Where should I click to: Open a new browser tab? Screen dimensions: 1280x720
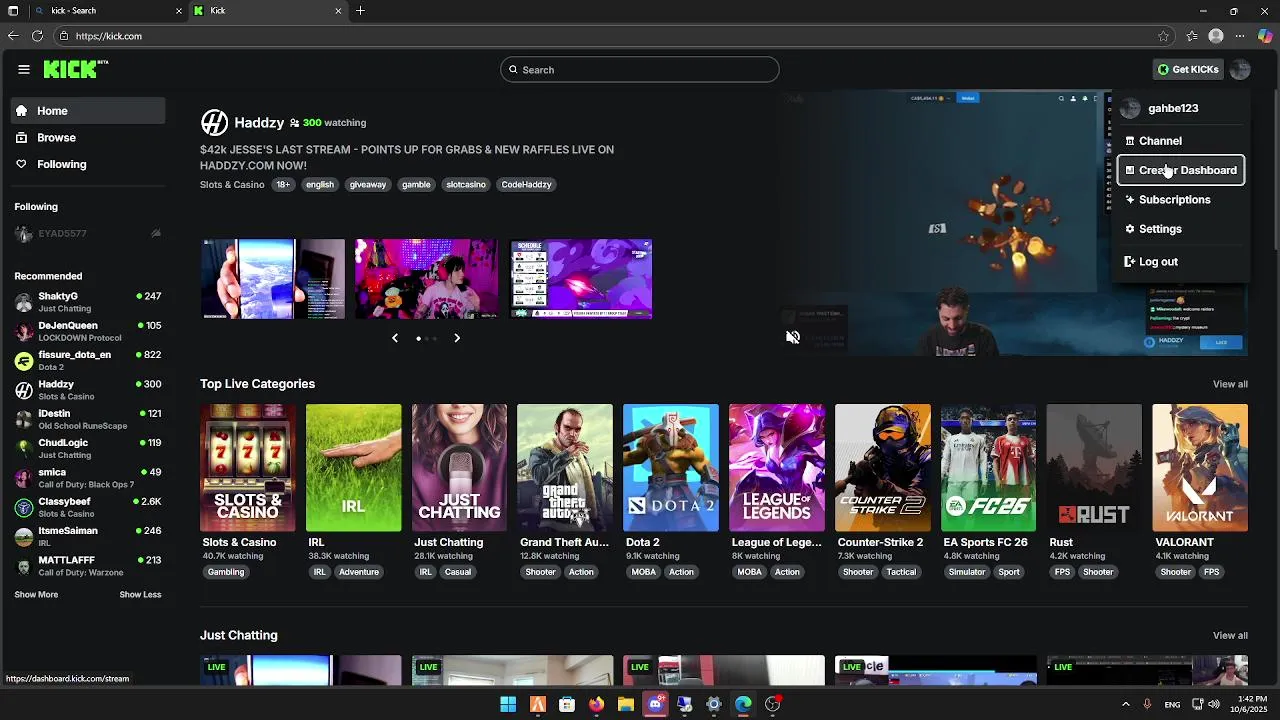click(x=360, y=11)
